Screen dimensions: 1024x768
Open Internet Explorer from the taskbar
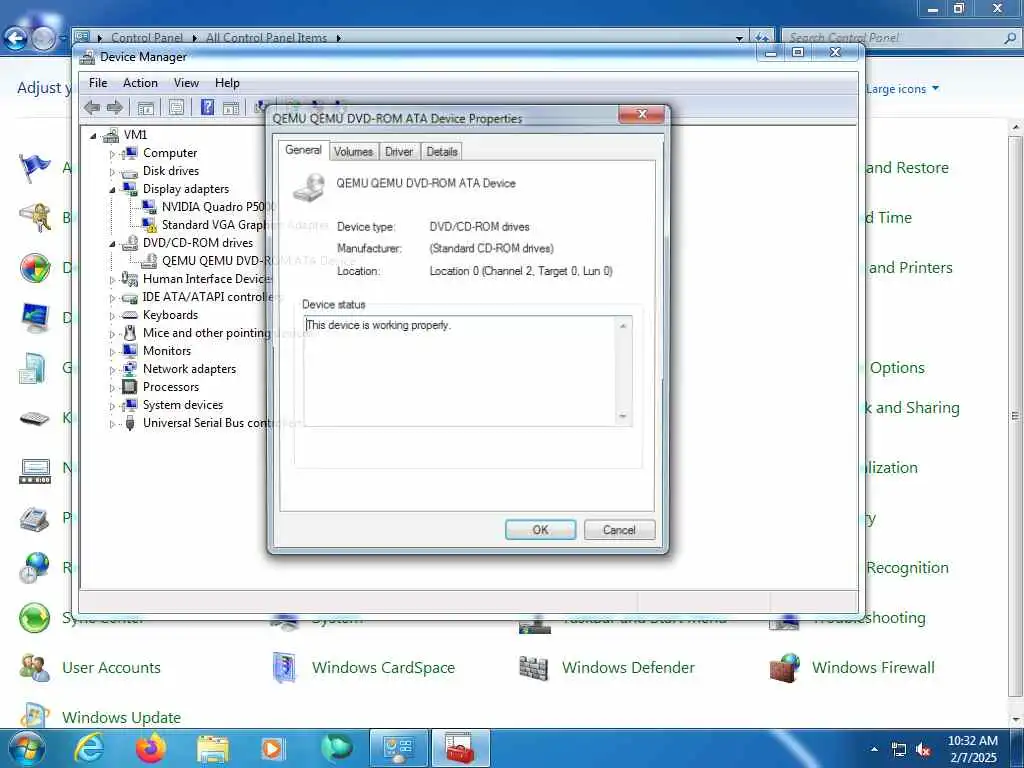89,748
